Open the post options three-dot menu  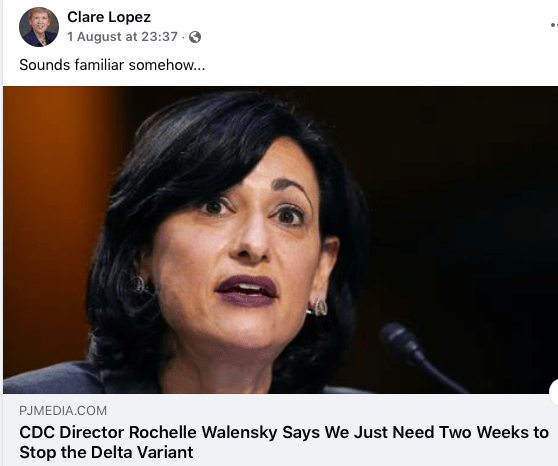click(554, 25)
